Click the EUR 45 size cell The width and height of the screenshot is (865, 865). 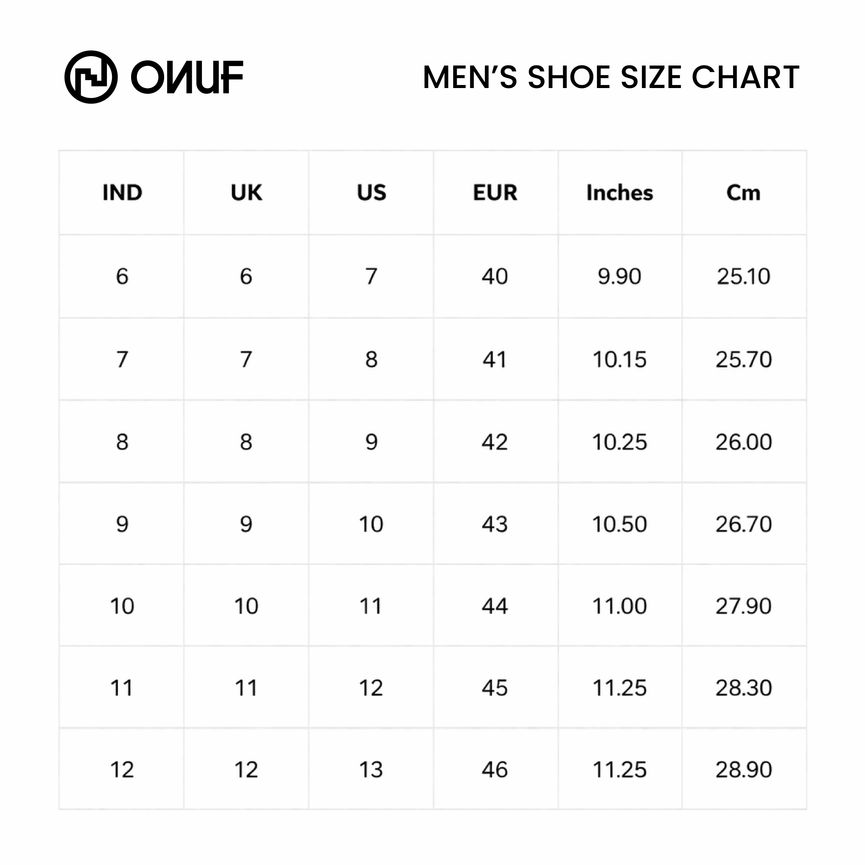(x=495, y=688)
